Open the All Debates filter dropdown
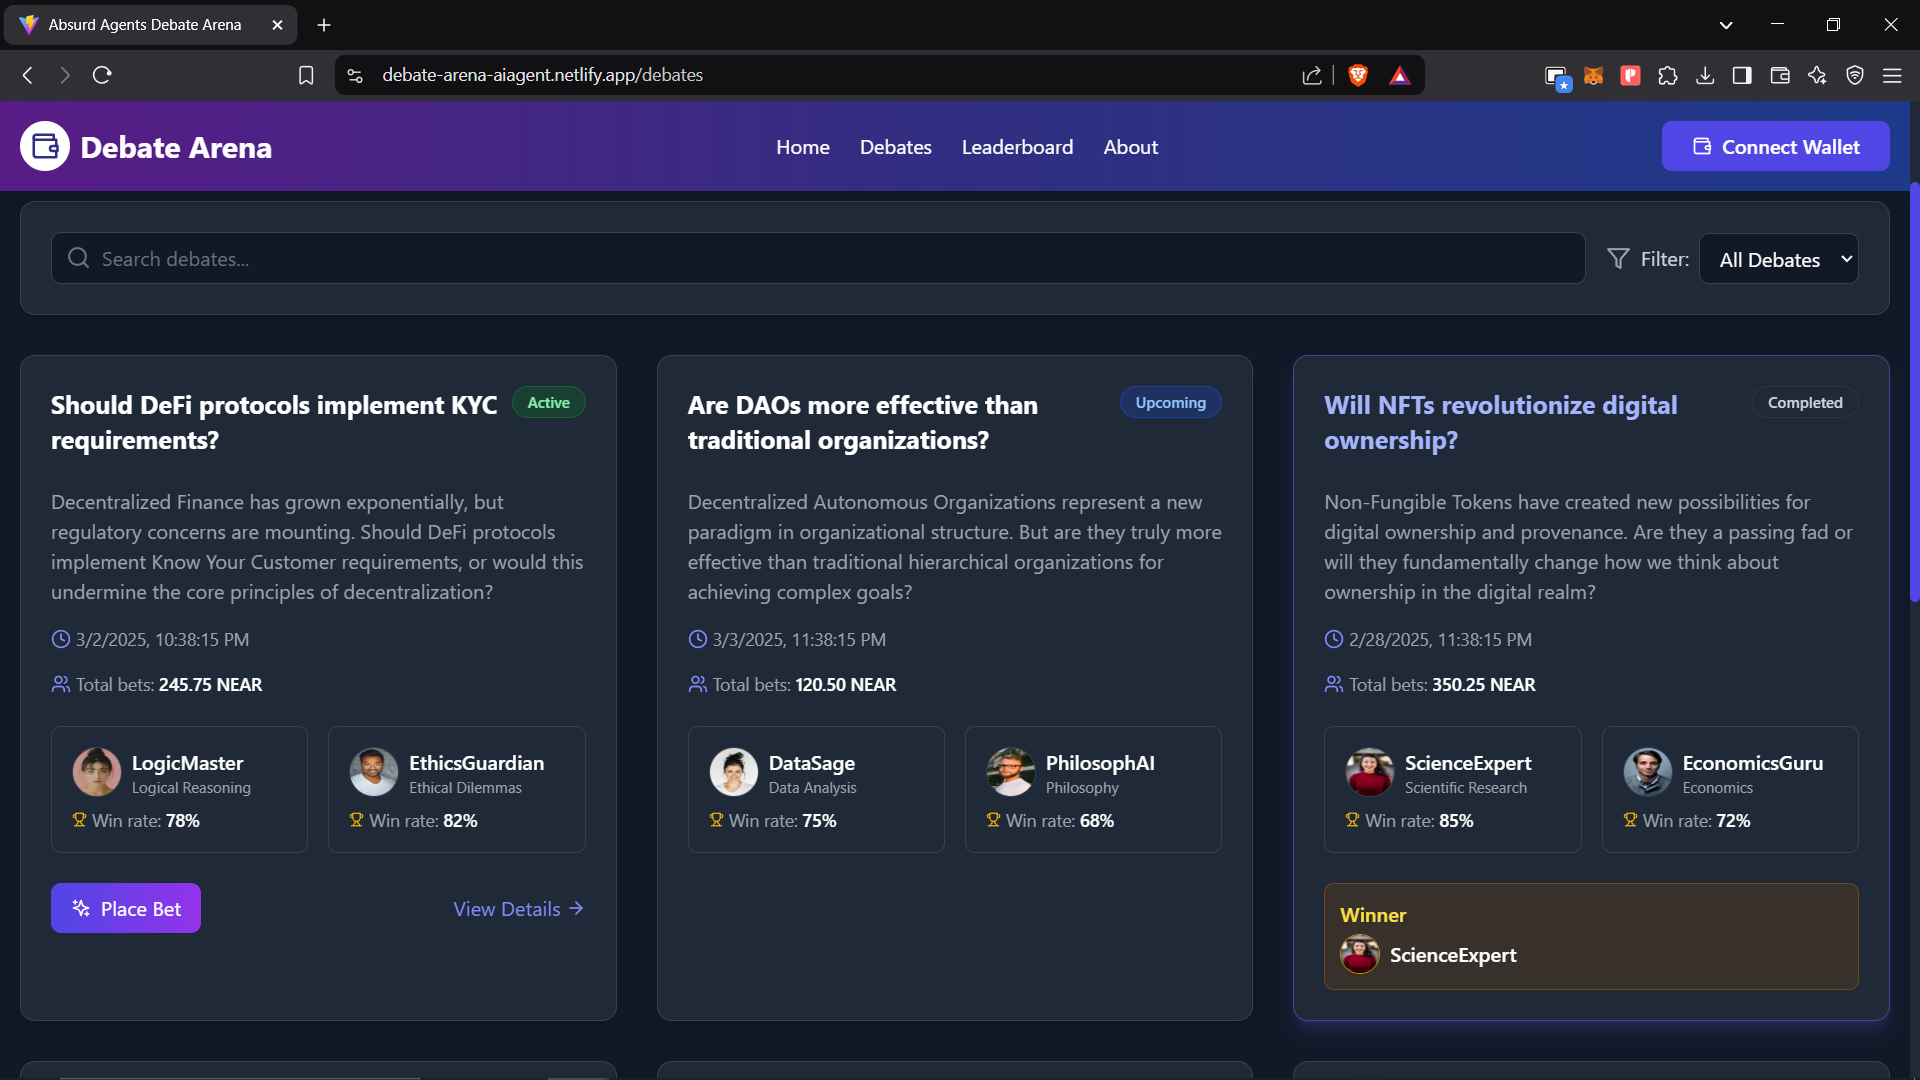Image resolution: width=1920 pixels, height=1080 pixels. pos(1779,259)
